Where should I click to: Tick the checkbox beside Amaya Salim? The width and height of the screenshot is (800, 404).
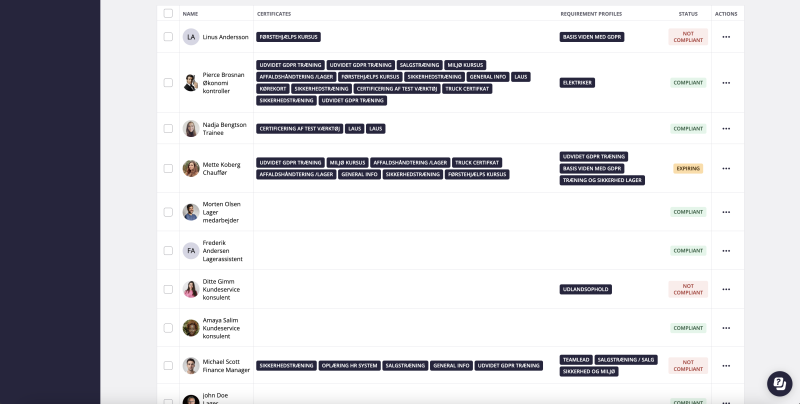[x=168, y=328]
